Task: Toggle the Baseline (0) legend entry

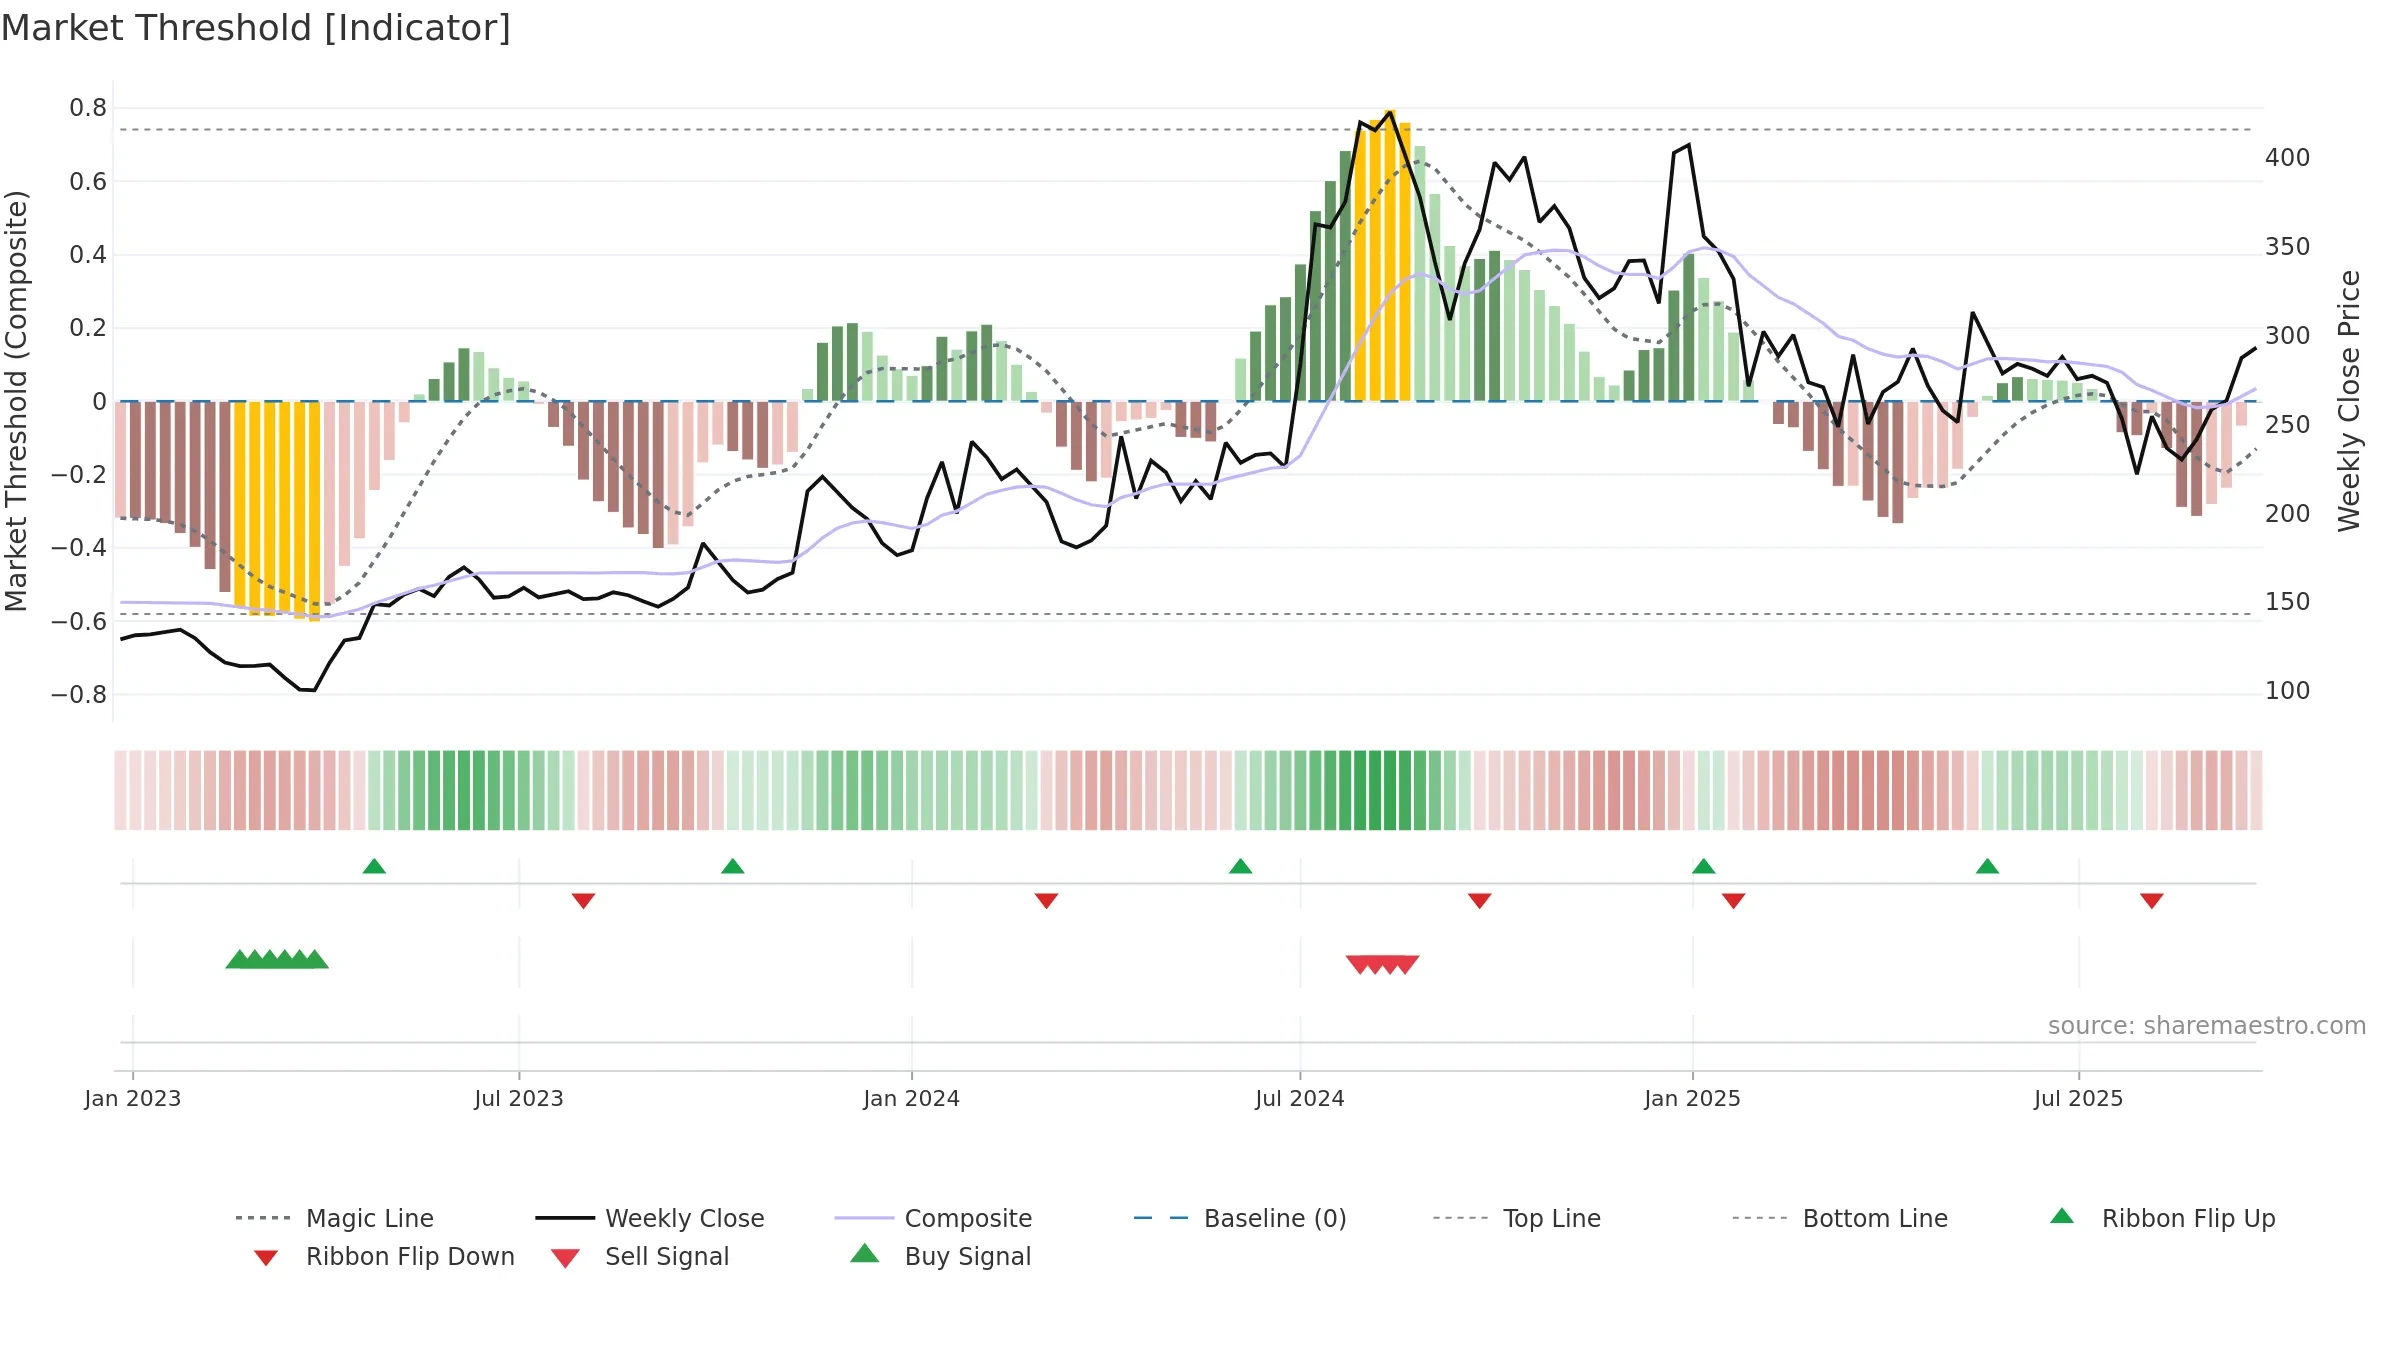Action: pyautogui.click(x=1240, y=1218)
